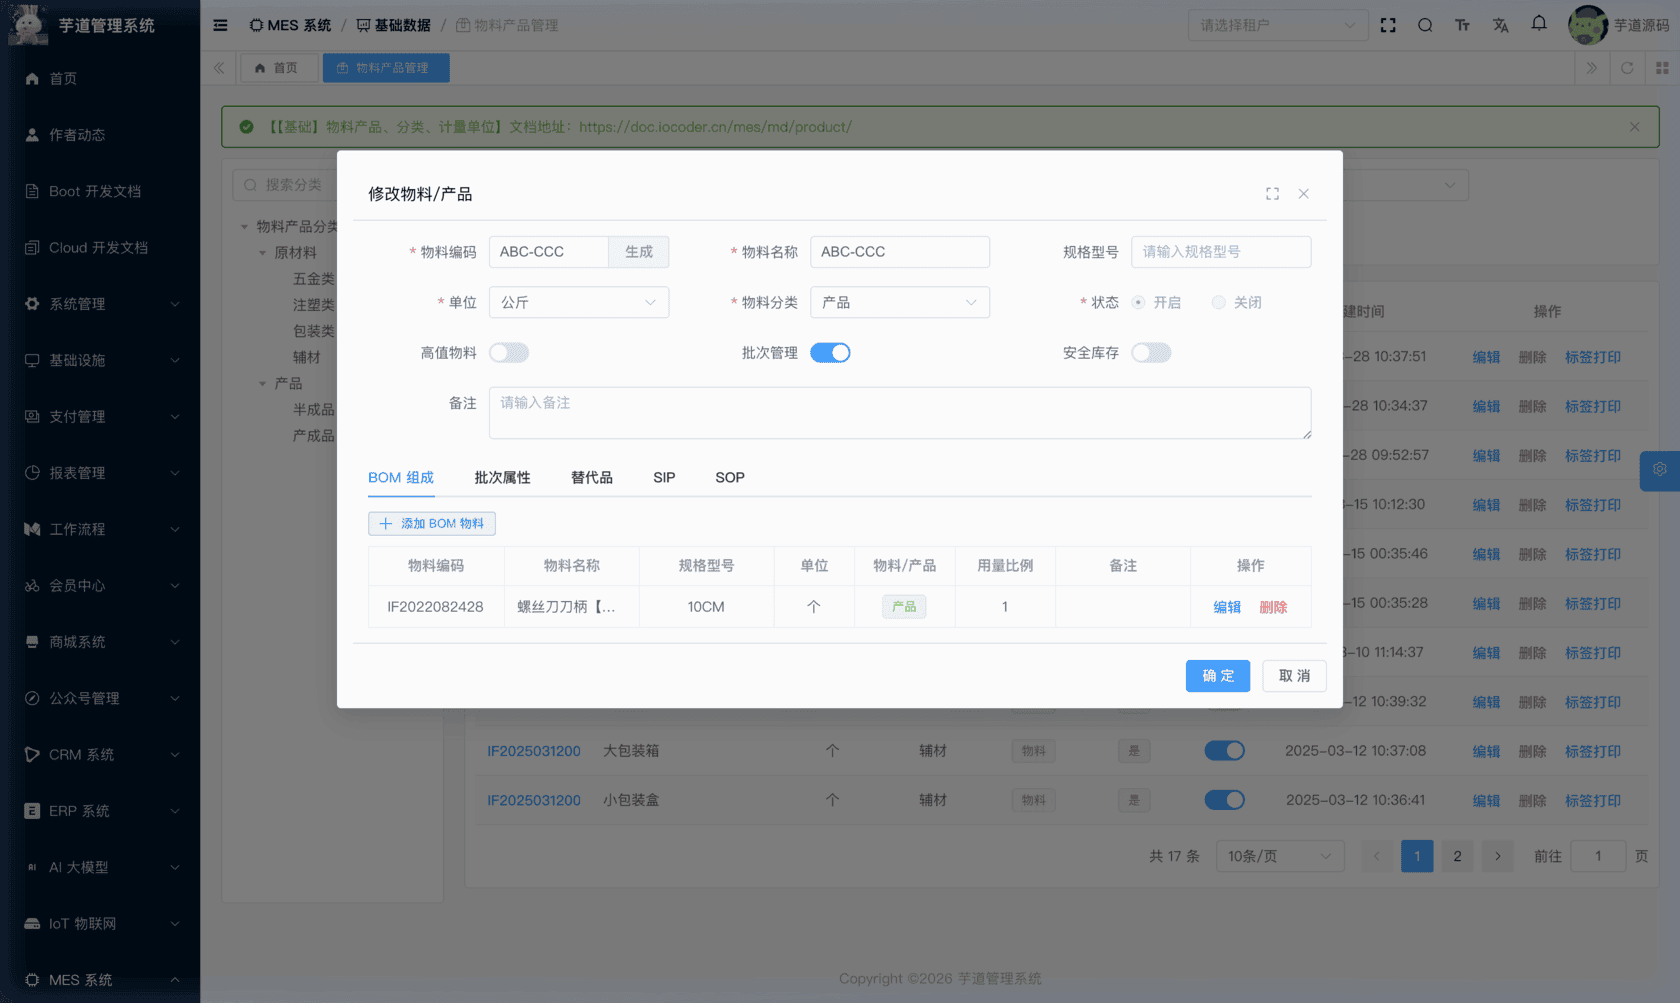The height and width of the screenshot is (1003, 1680).
Task: Confirm changes with the 确定 button
Action: tap(1217, 676)
